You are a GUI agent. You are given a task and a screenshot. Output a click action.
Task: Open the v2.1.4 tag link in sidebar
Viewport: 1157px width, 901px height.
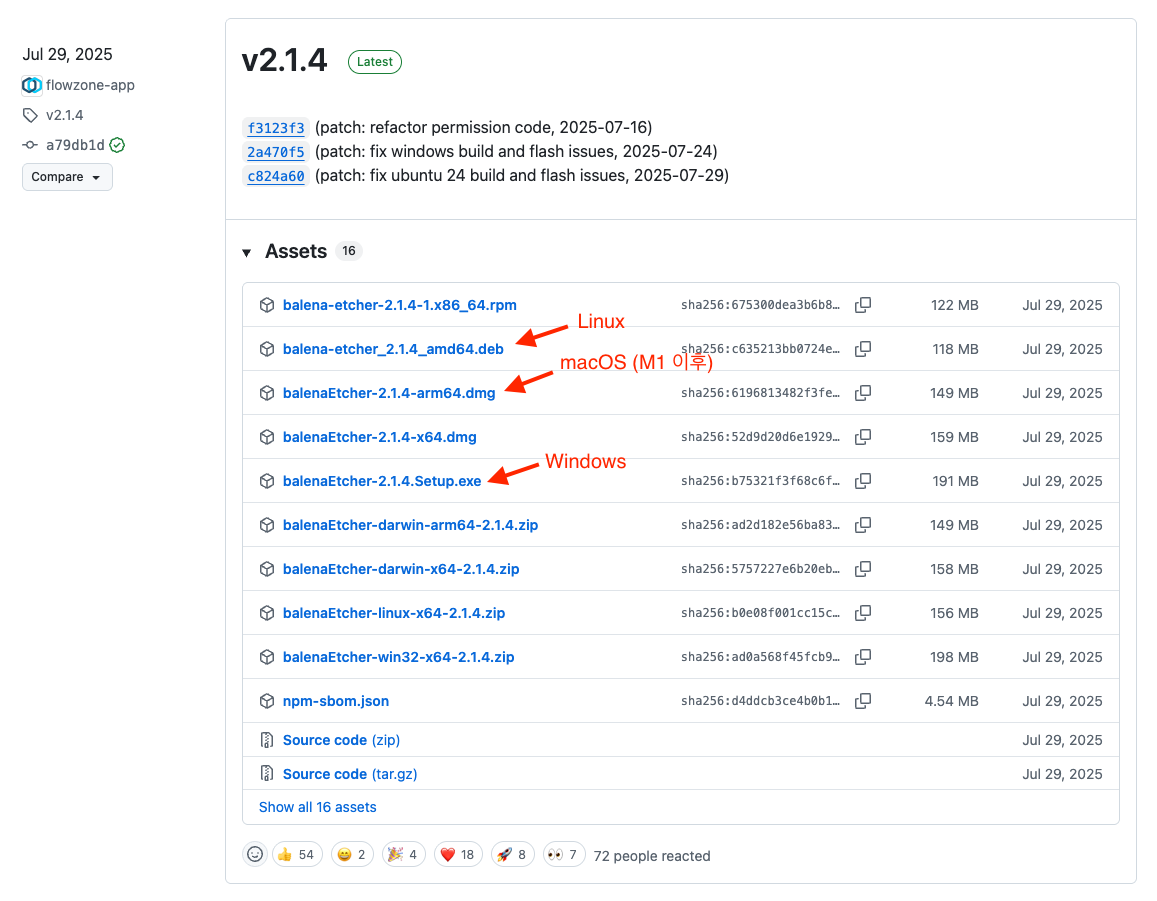point(64,115)
